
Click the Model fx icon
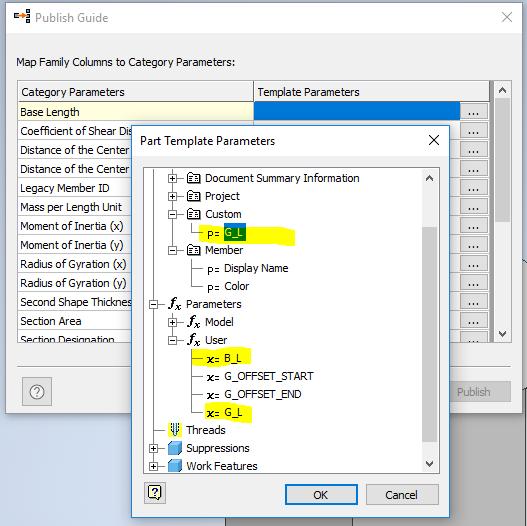pos(194,322)
